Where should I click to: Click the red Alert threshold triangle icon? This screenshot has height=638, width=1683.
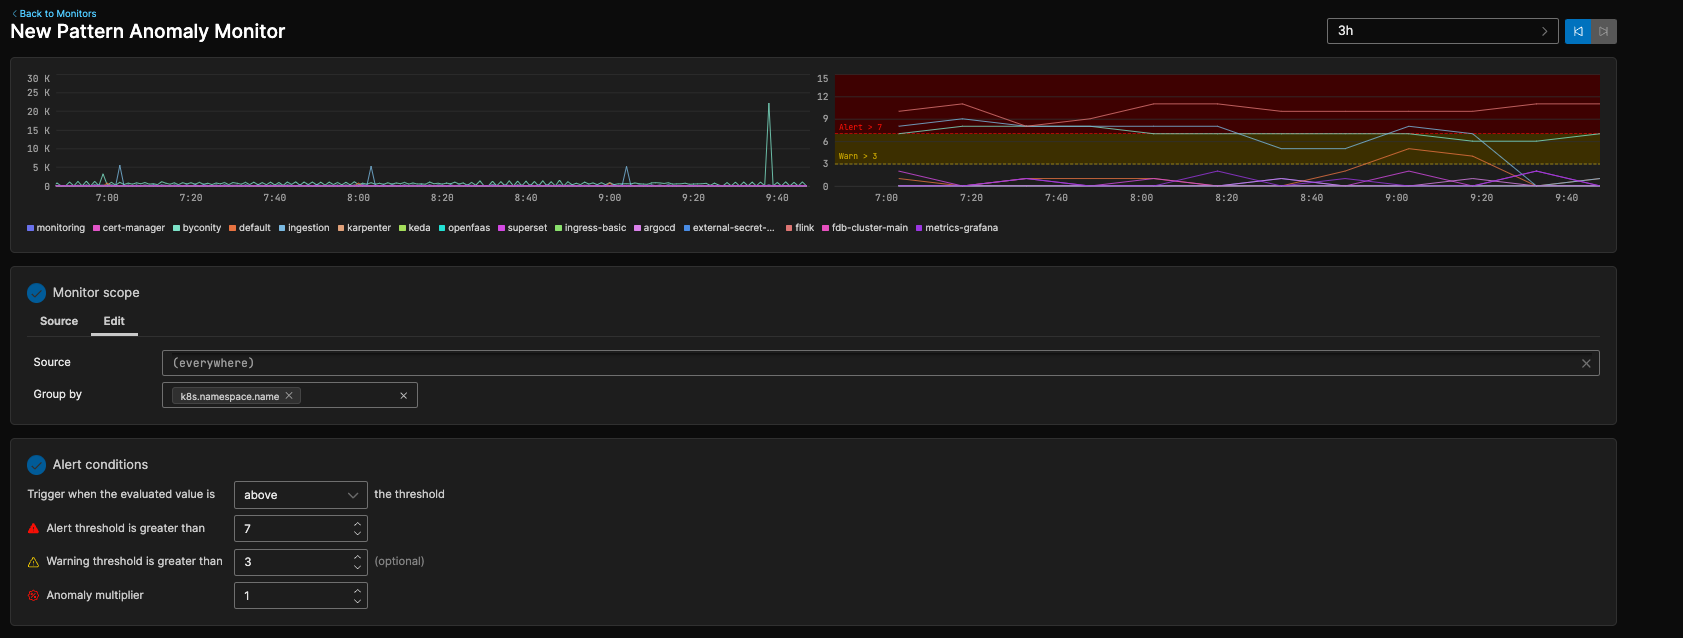point(33,528)
